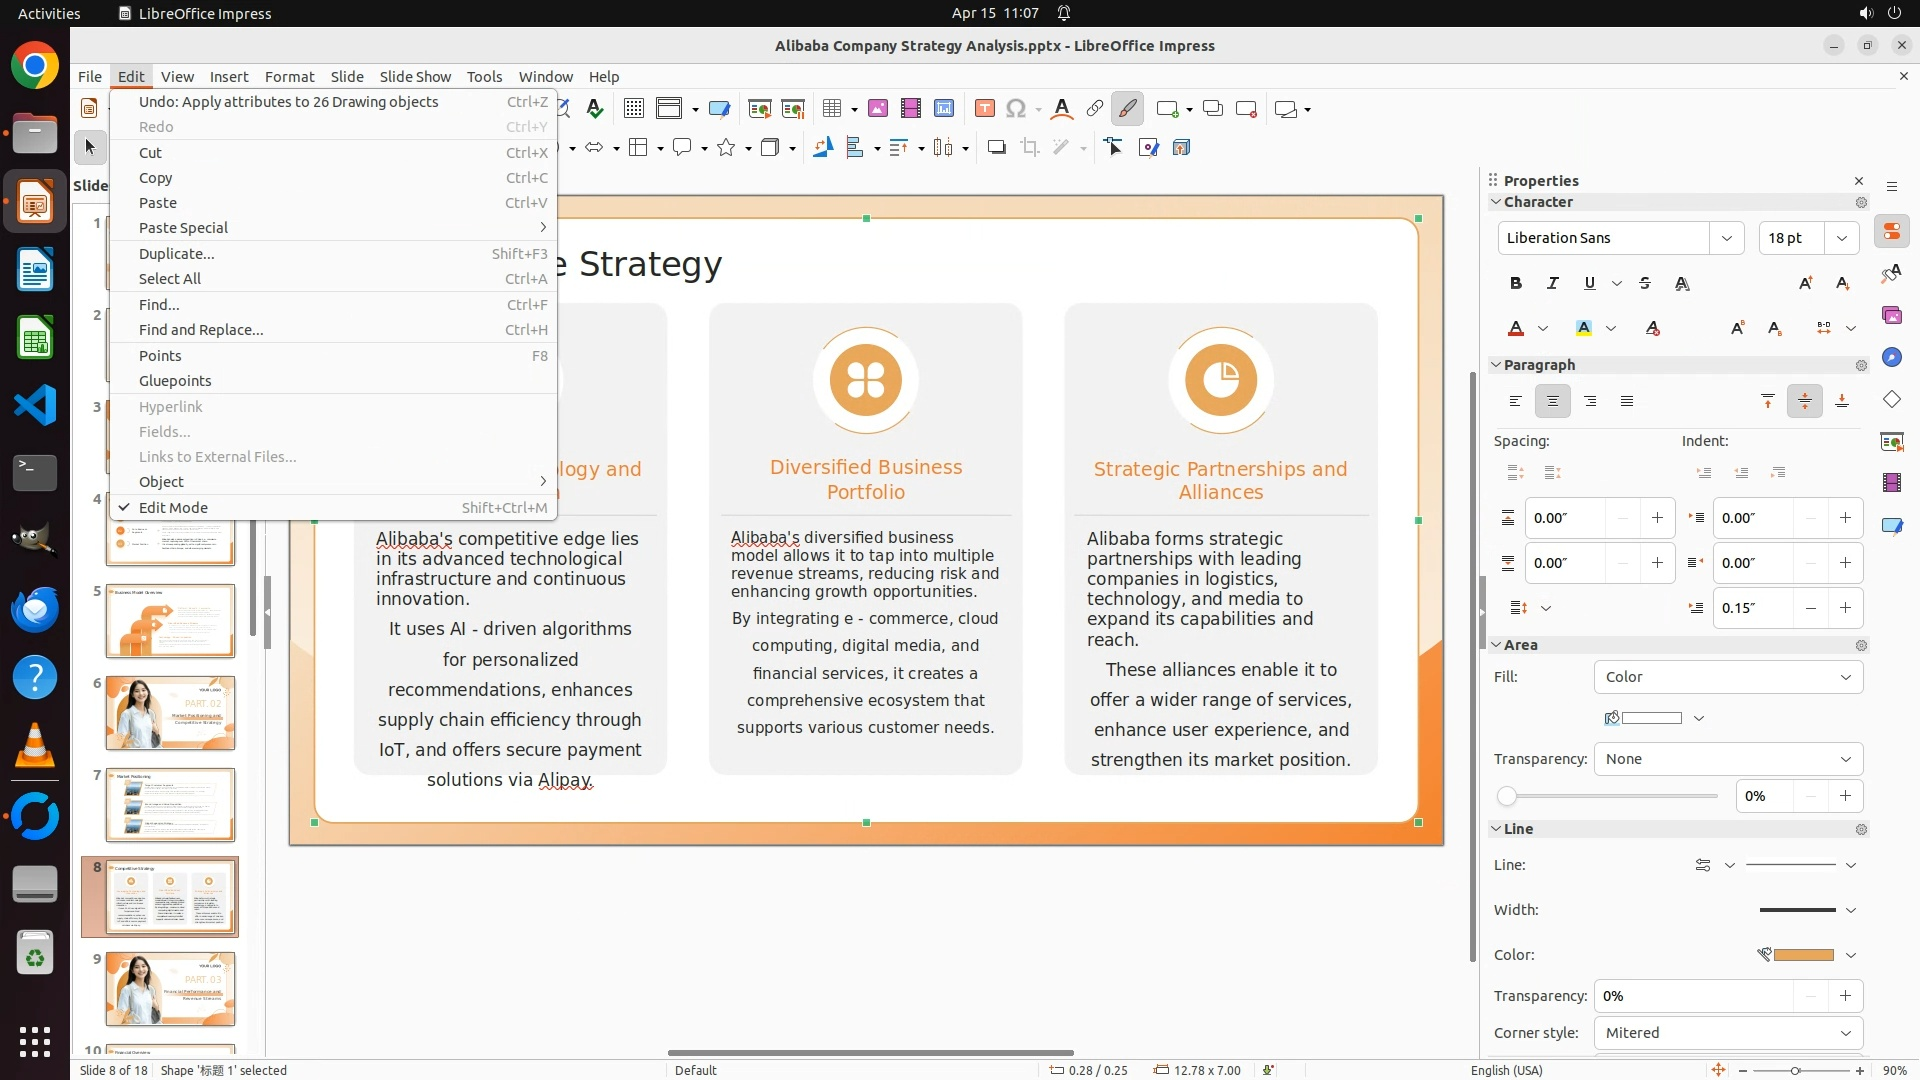Open the Slide Show menu
Viewport: 1920px width, 1080px height.
click(415, 77)
